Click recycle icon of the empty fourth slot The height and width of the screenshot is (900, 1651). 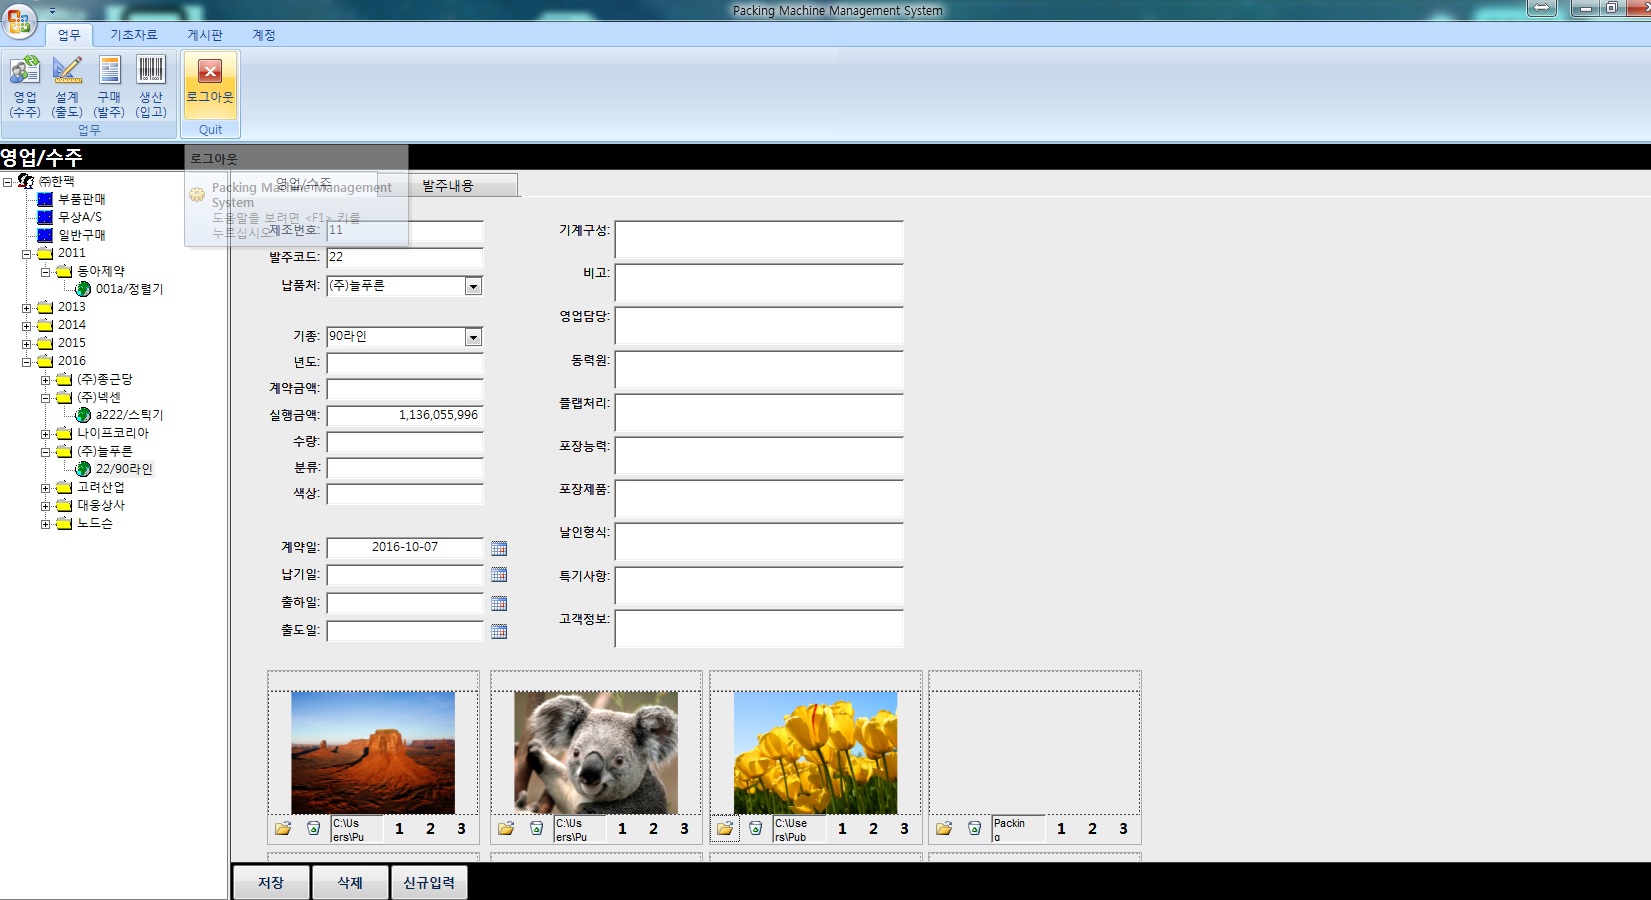tap(975, 829)
